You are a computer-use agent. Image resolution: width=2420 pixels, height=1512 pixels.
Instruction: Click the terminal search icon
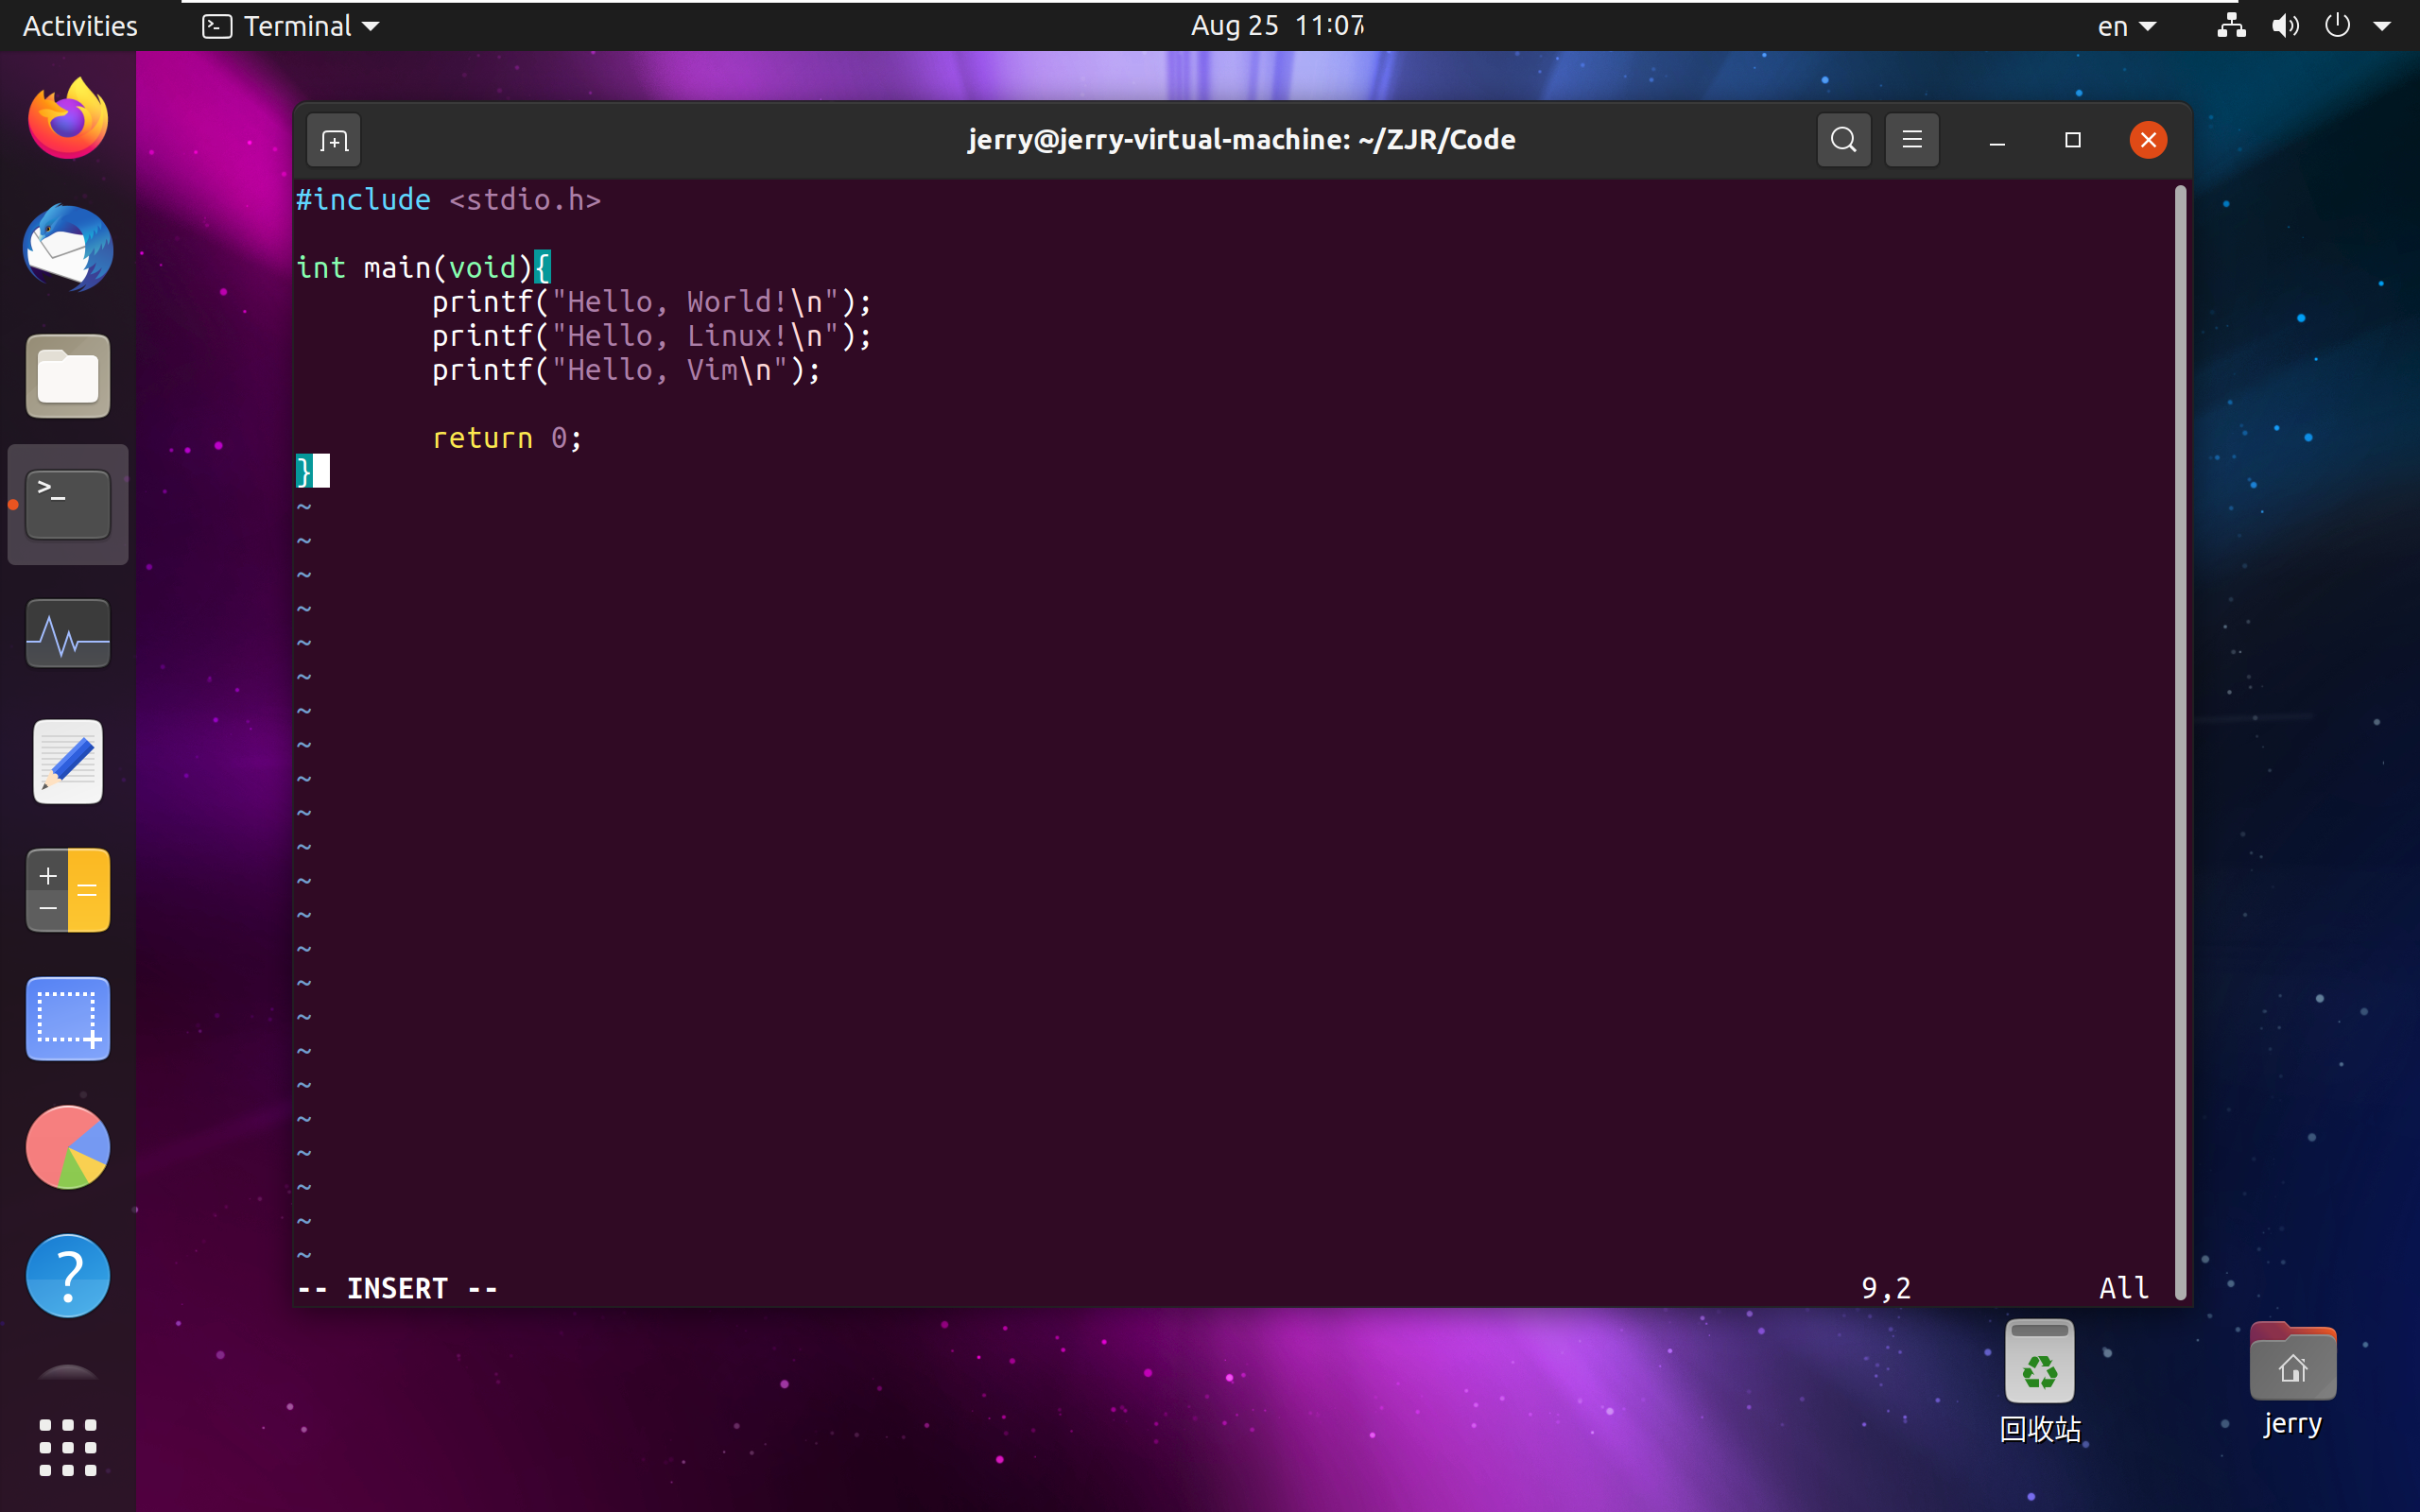1843,140
